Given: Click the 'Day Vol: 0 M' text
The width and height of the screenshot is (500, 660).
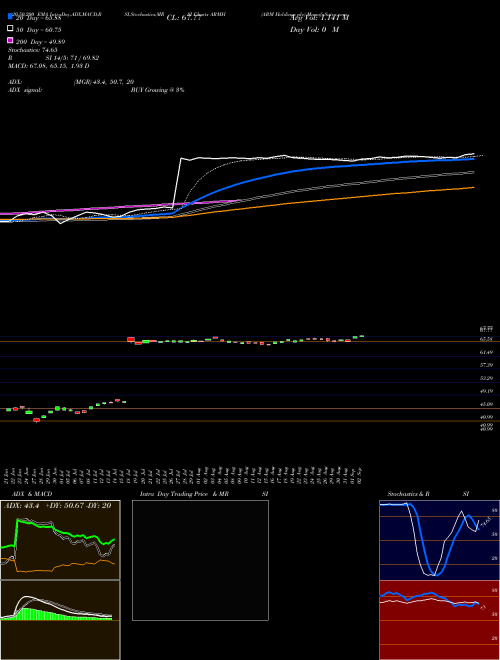Looking at the screenshot, I should 314,29.
